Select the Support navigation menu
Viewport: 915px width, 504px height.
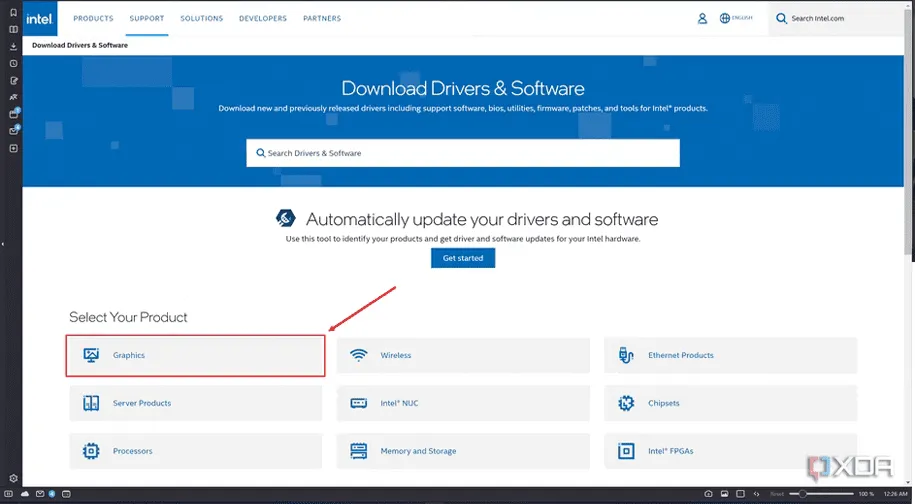146,18
